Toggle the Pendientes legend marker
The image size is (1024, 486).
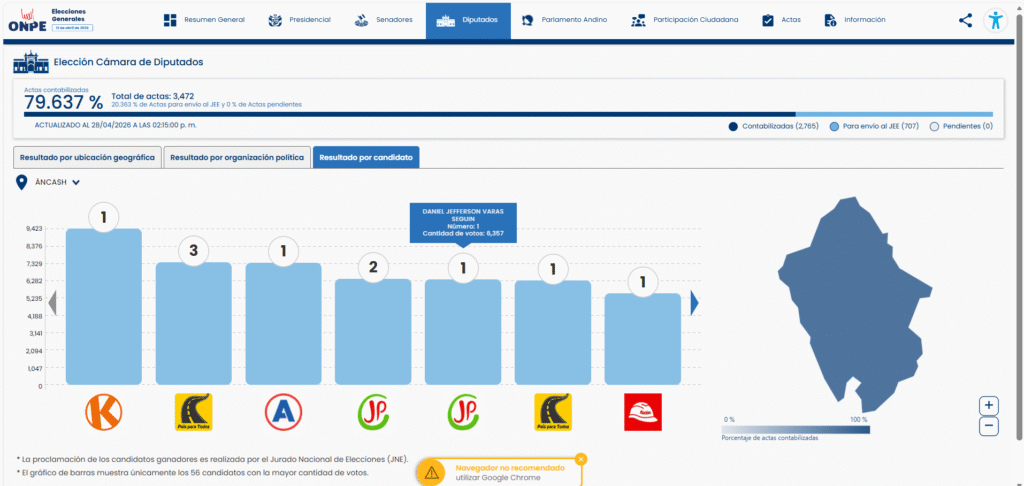coord(934,127)
